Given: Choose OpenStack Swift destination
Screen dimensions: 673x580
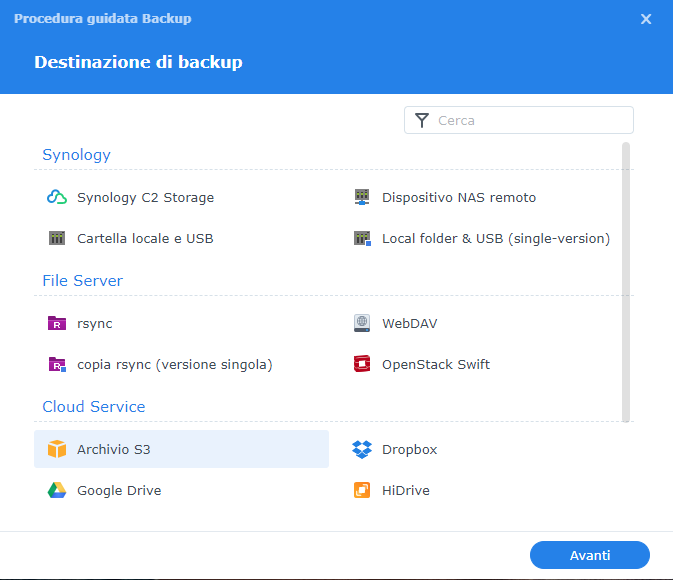Looking at the screenshot, I should point(436,364).
